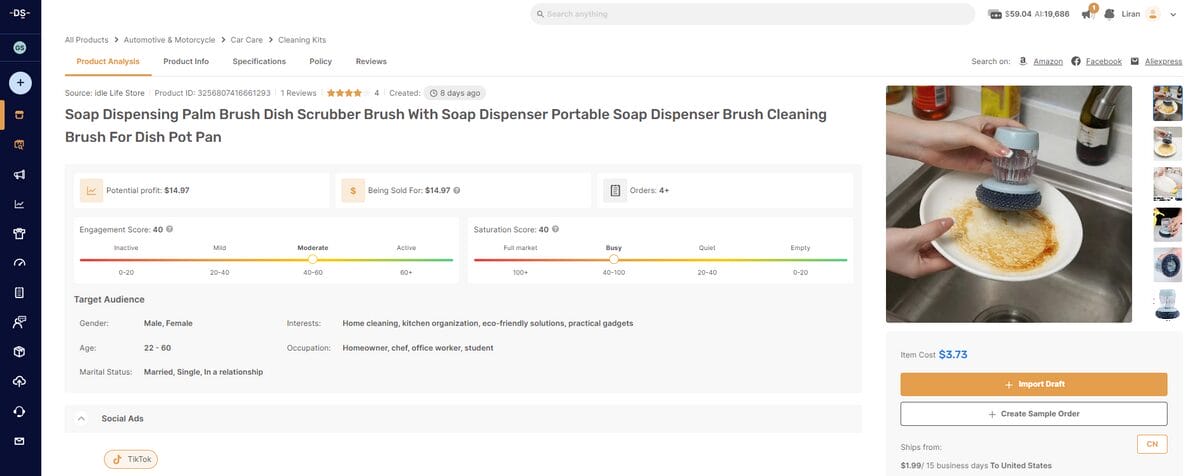Click Create Sample Order button
The width and height of the screenshot is (1200, 476).
(x=1033, y=413)
